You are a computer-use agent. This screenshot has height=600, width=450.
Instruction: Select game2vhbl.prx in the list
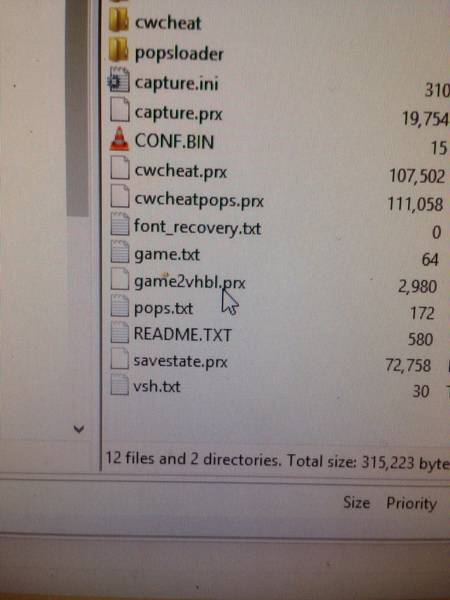189,282
